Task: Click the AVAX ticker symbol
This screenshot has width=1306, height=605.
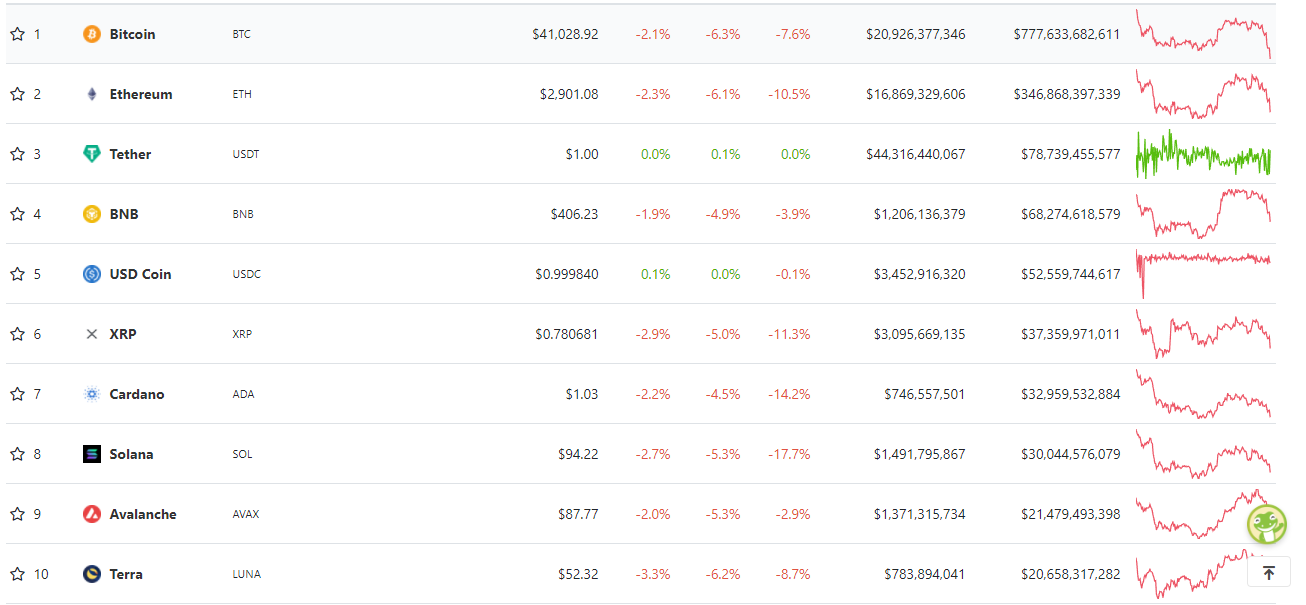Action: click(245, 514)
